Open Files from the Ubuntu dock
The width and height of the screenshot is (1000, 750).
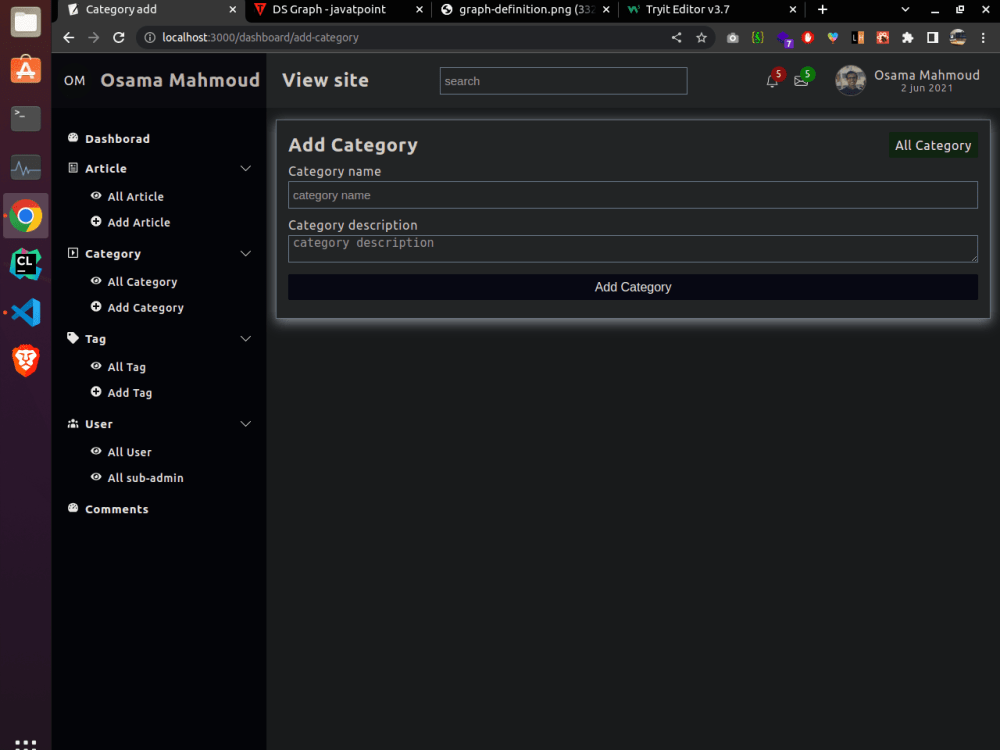pyautogui.click(x=26, y=22)
